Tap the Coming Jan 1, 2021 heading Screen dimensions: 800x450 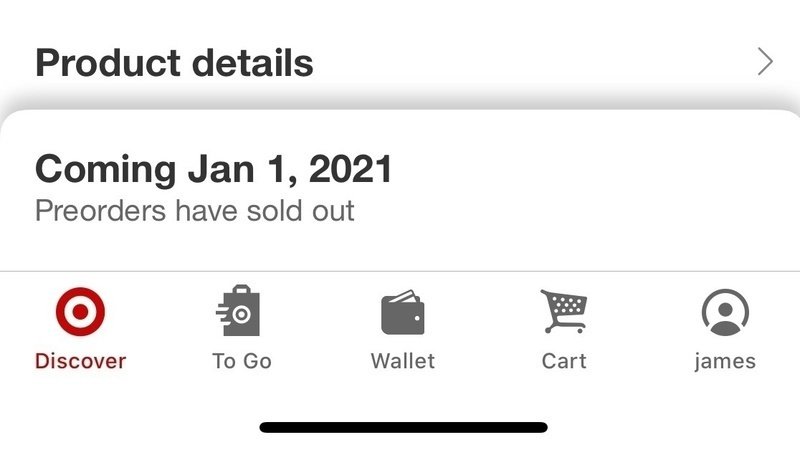pos(213,170)
